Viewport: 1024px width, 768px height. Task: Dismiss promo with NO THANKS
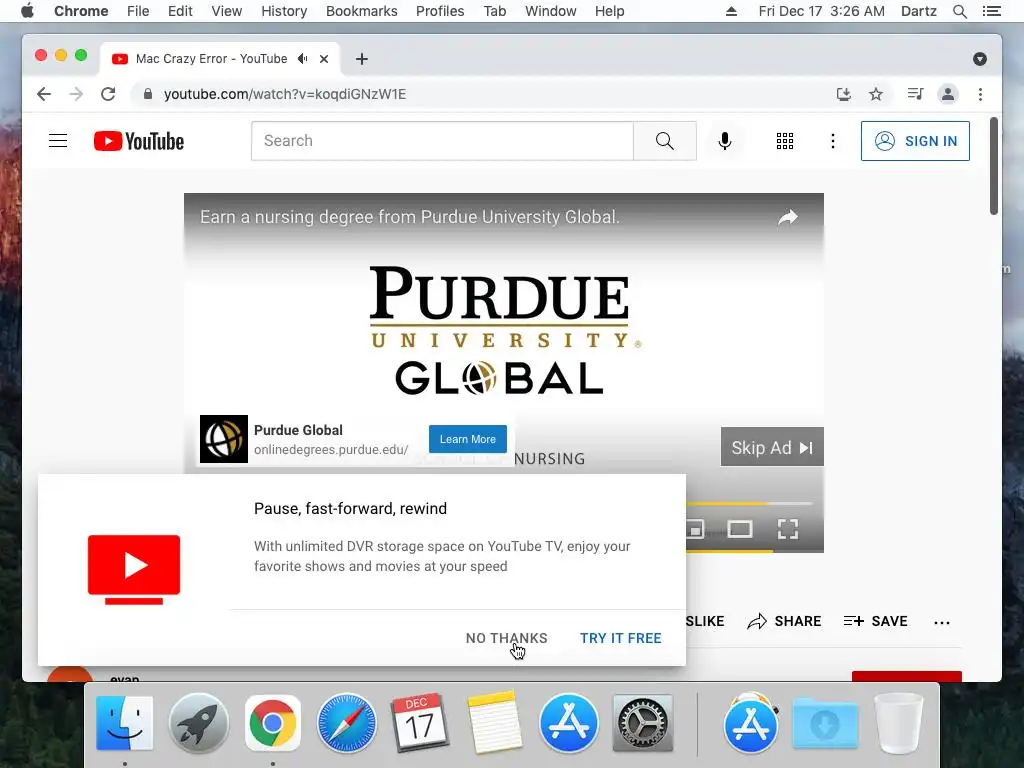(507, 638)
